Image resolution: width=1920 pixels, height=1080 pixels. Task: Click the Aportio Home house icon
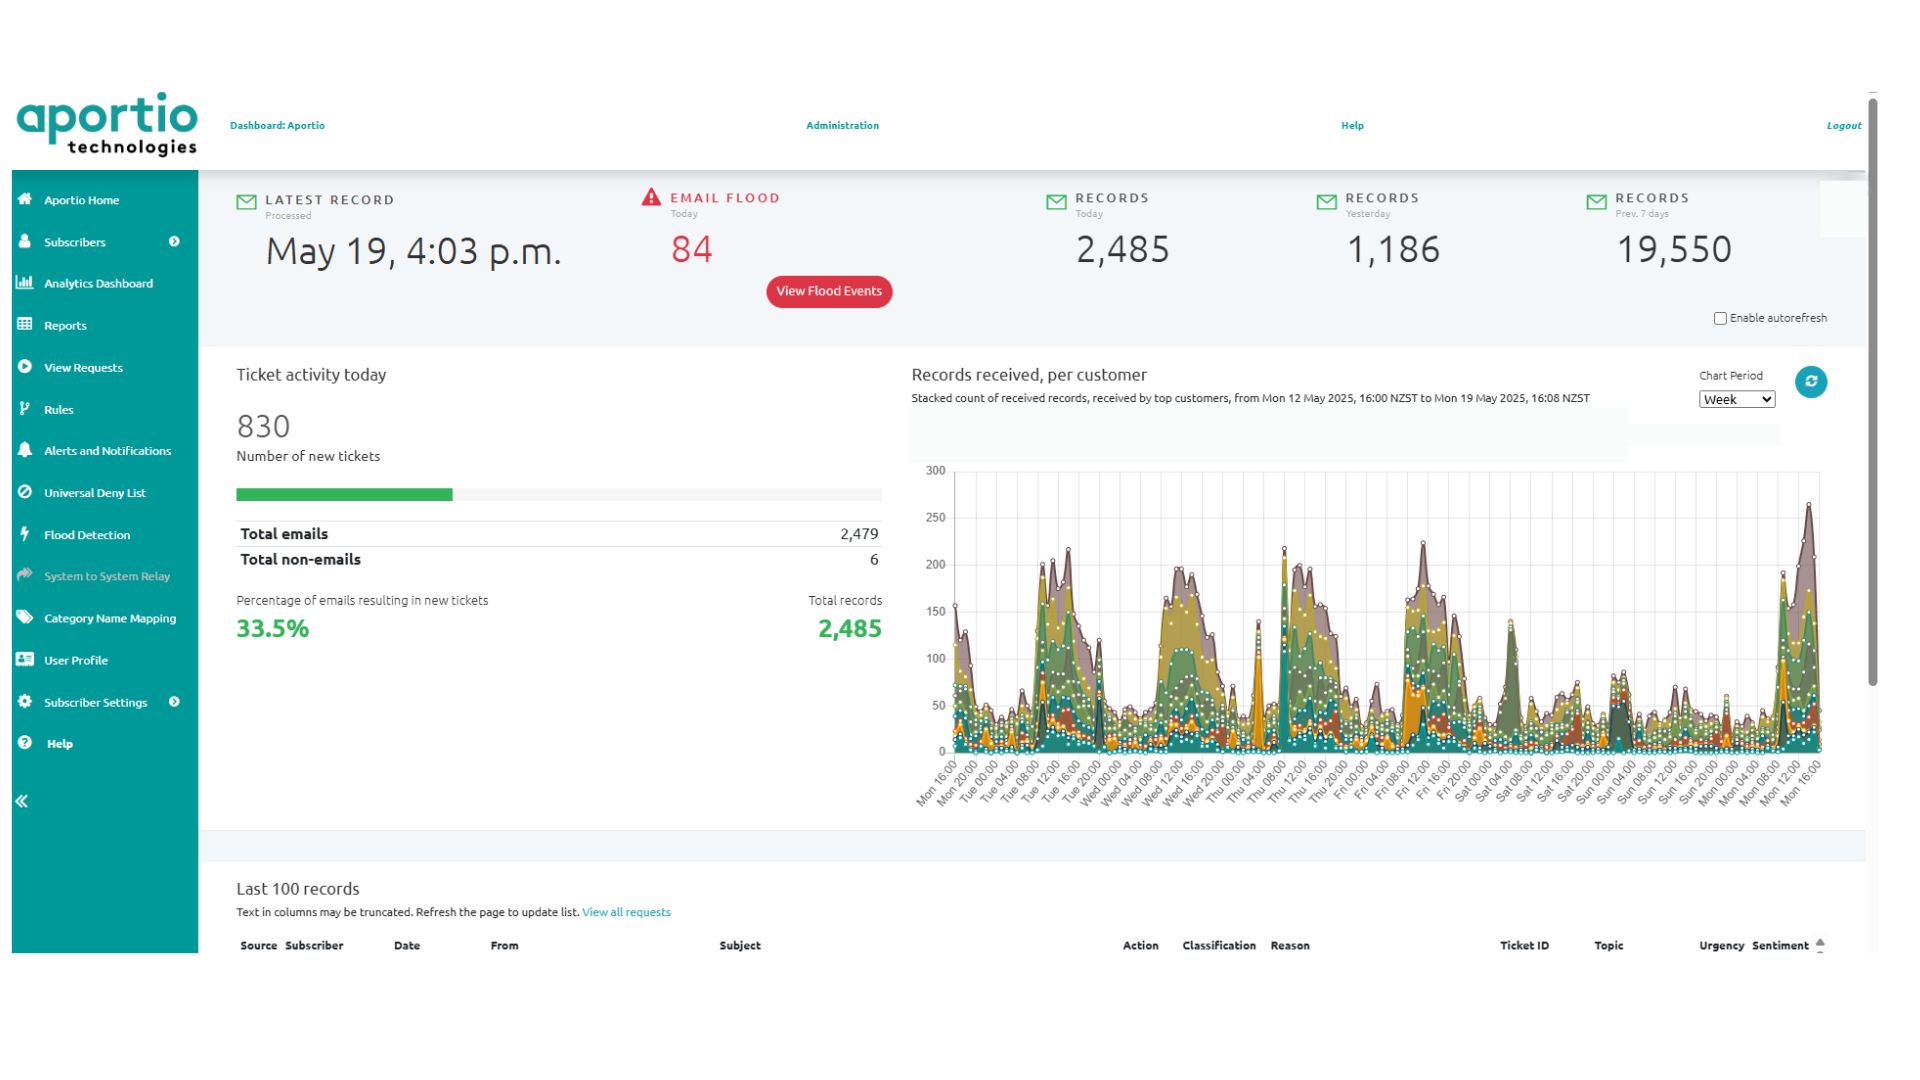click(x=25, y=199)
